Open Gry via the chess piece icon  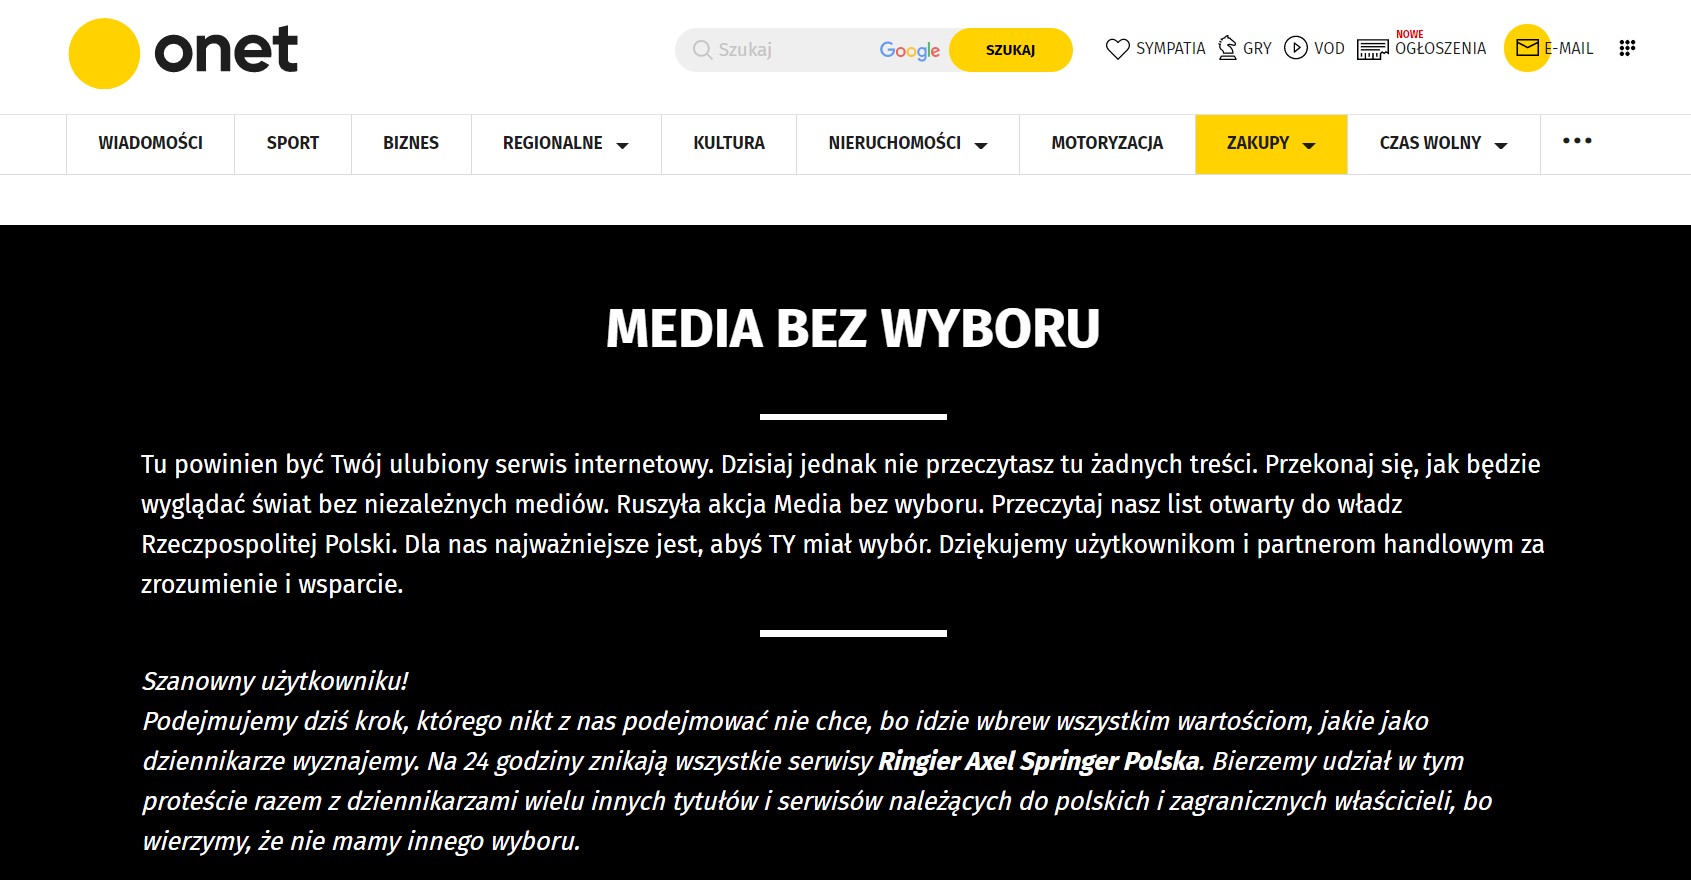[1227, 48]
